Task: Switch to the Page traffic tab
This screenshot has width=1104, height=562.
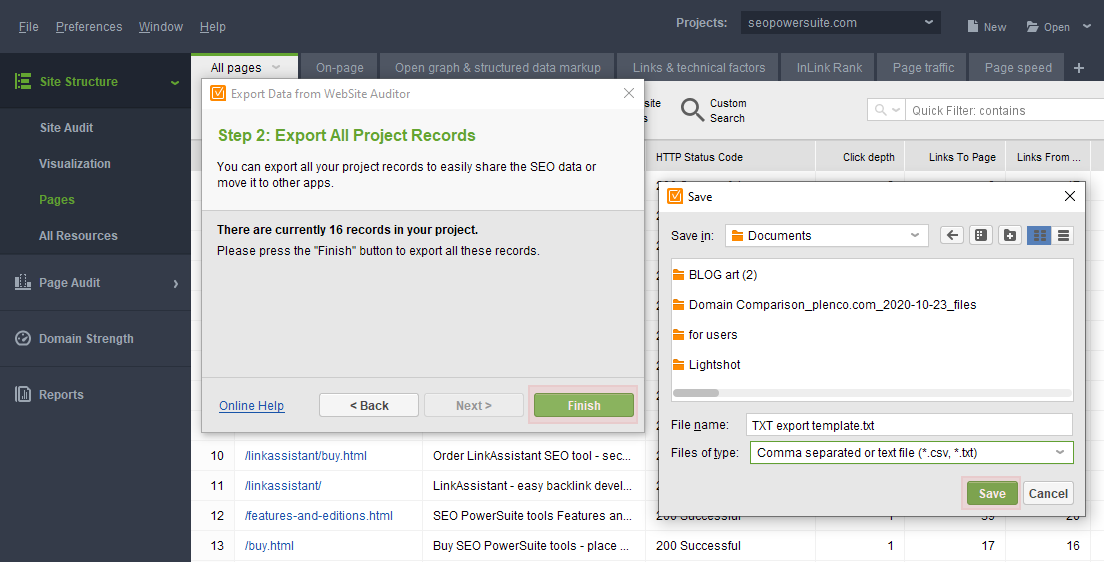Action: (x=923, y=68)
